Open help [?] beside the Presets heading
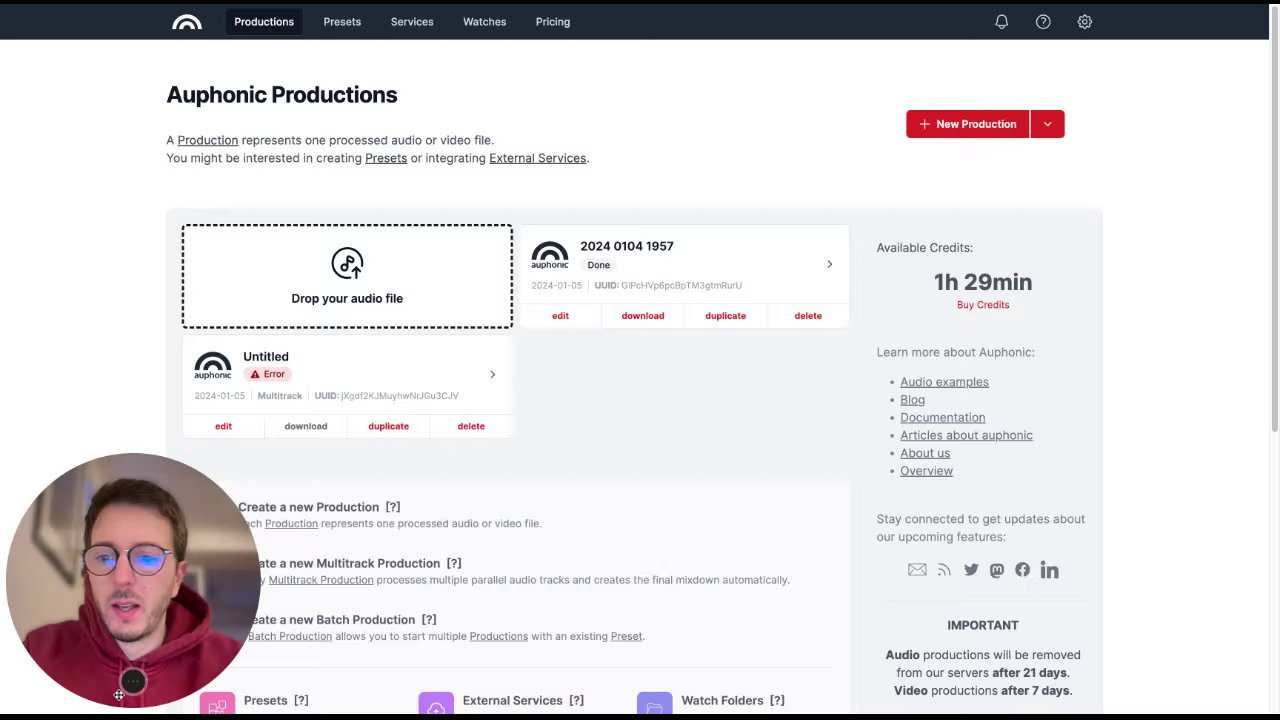 (301, 701)
